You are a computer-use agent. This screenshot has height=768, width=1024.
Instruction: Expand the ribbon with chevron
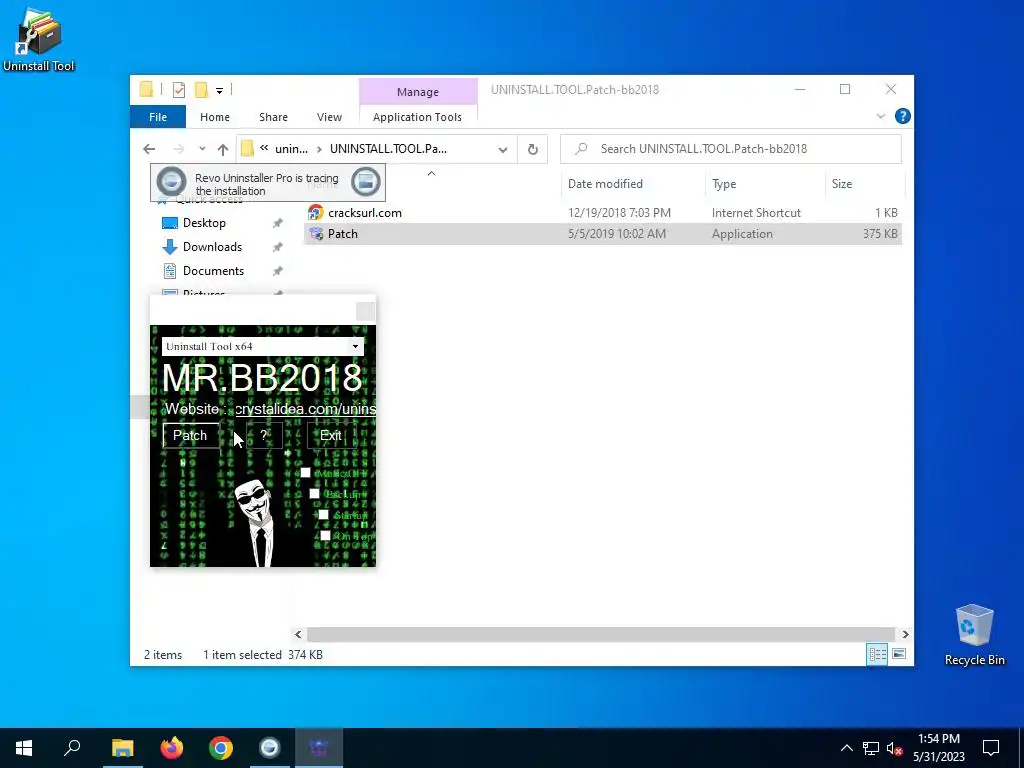point(880,116)
